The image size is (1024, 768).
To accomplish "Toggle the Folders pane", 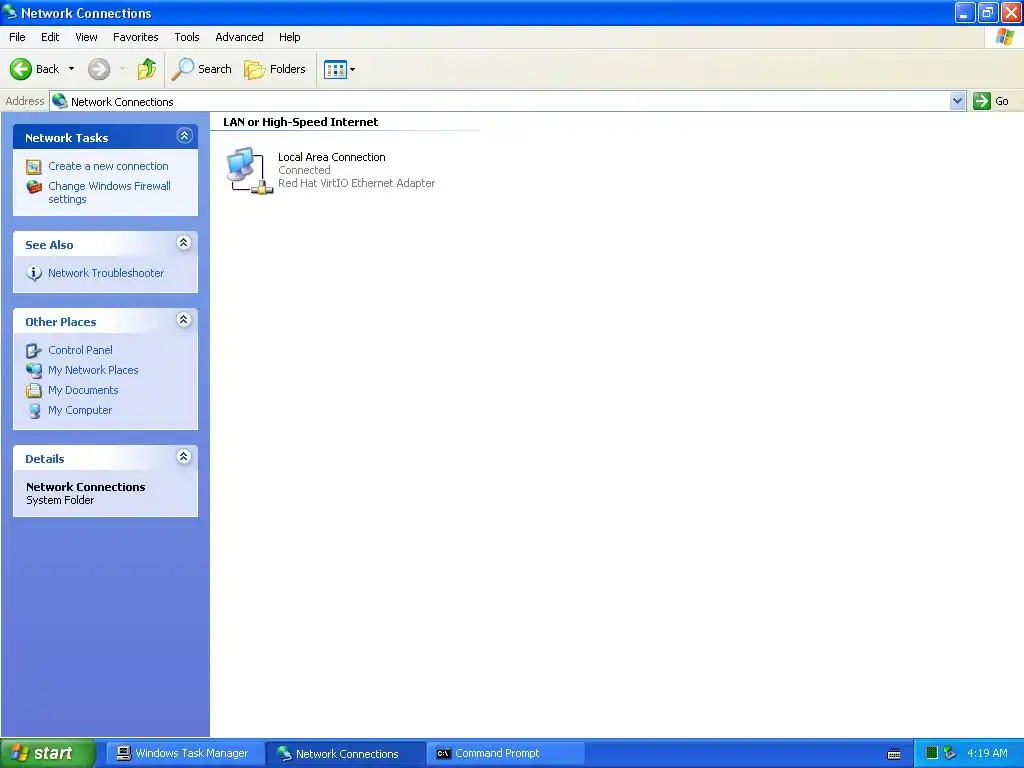I will 274,69.
